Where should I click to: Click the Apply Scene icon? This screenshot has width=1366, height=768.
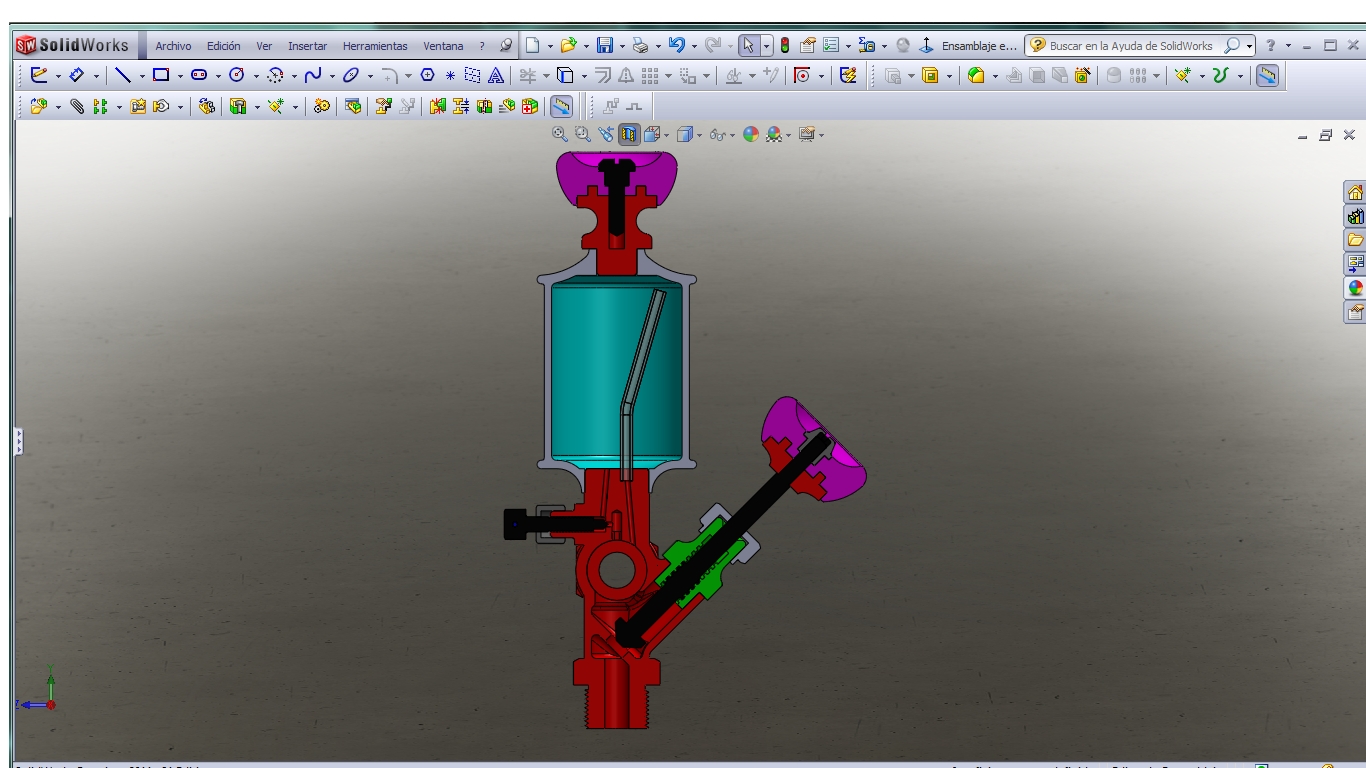coord(774,134)
